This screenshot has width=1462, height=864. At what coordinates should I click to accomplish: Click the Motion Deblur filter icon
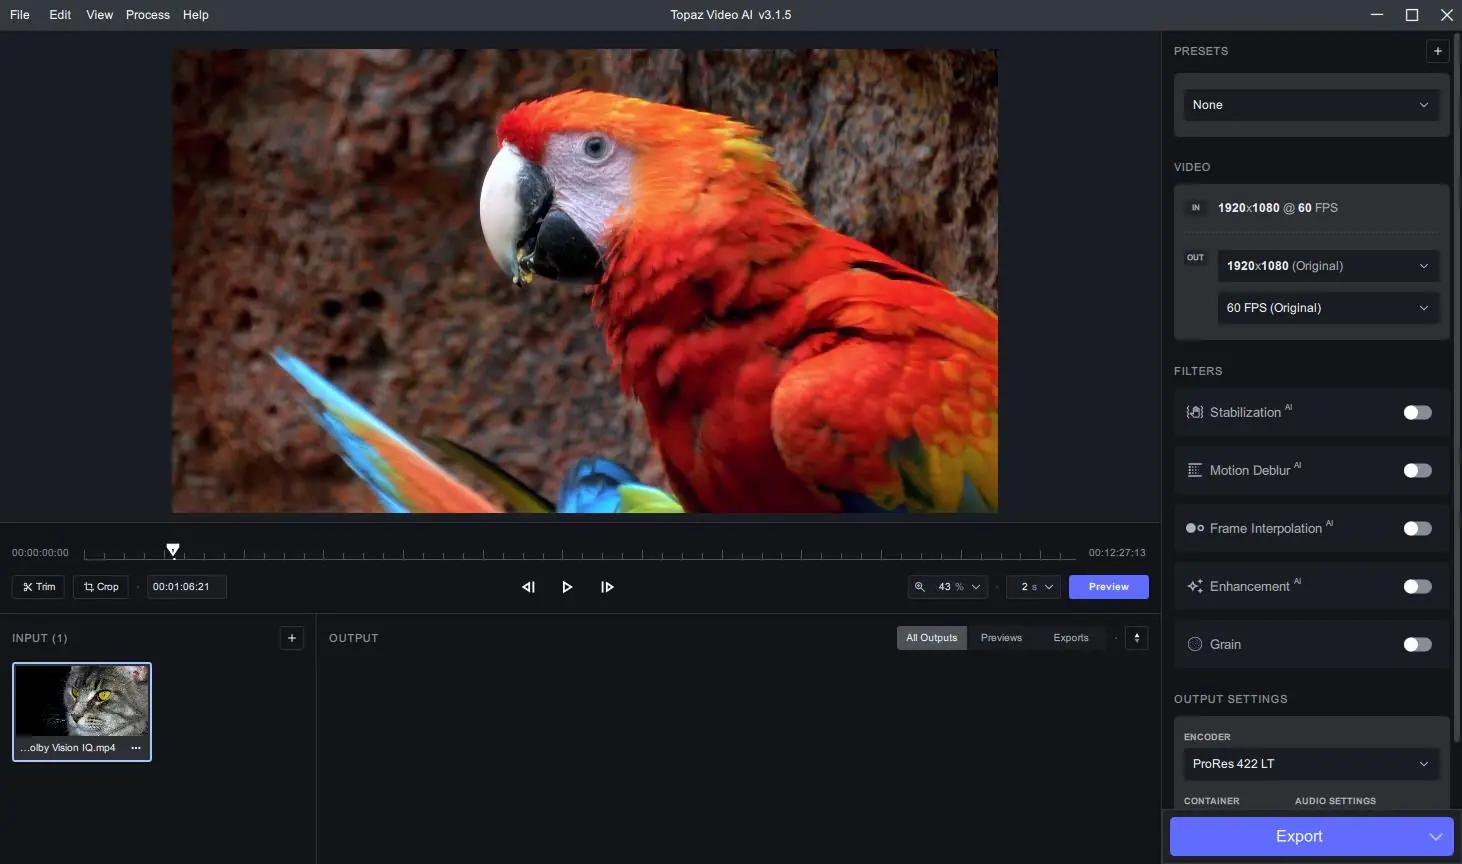(x=1194, y=470)
